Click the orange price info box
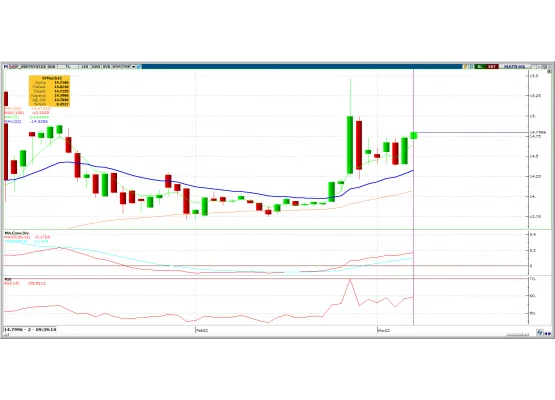 (49, 91)
